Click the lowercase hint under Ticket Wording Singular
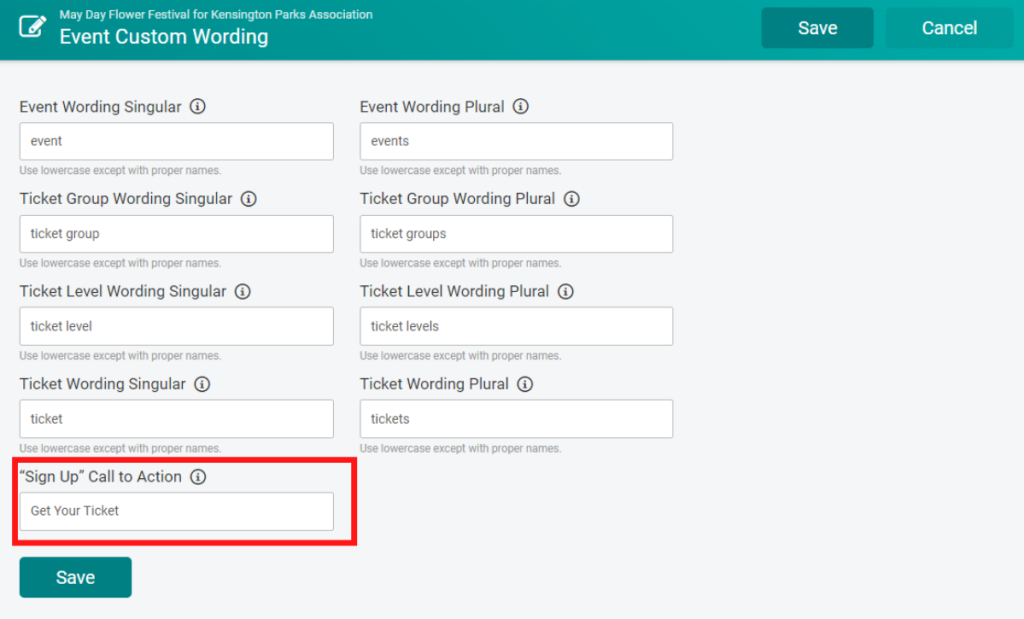 (120, 449)
